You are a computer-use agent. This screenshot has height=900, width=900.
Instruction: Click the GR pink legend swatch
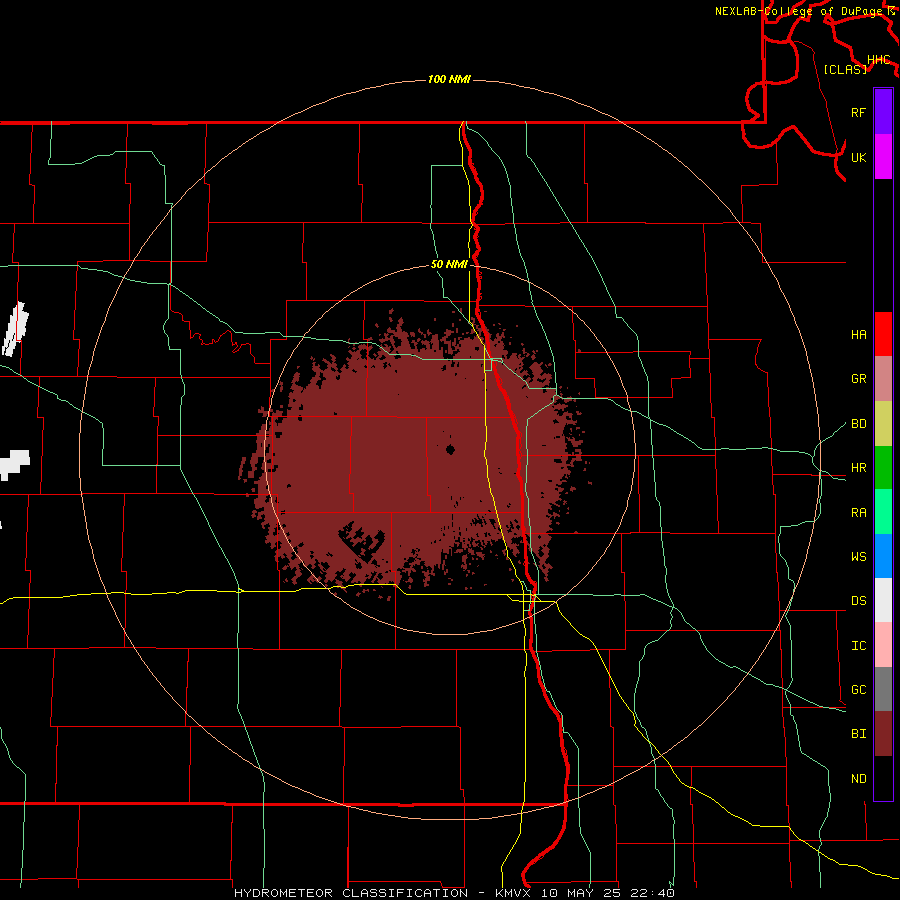tap(883, 379)
